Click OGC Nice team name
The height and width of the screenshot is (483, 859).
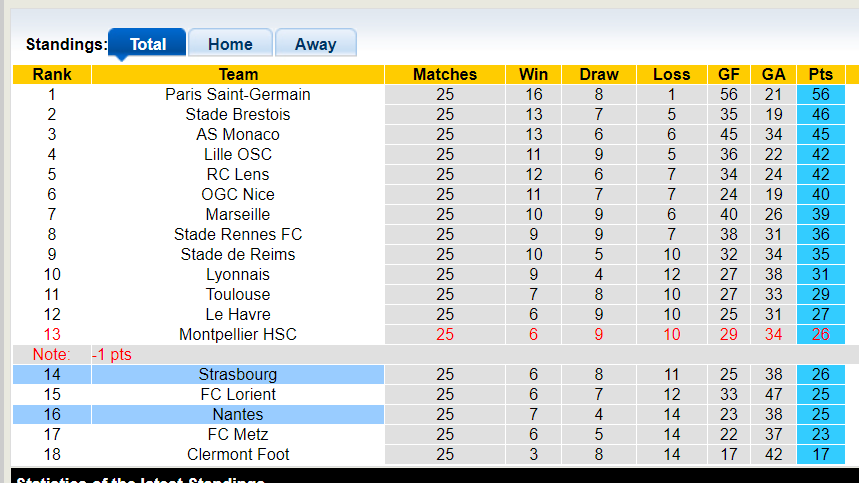(238, 194)
